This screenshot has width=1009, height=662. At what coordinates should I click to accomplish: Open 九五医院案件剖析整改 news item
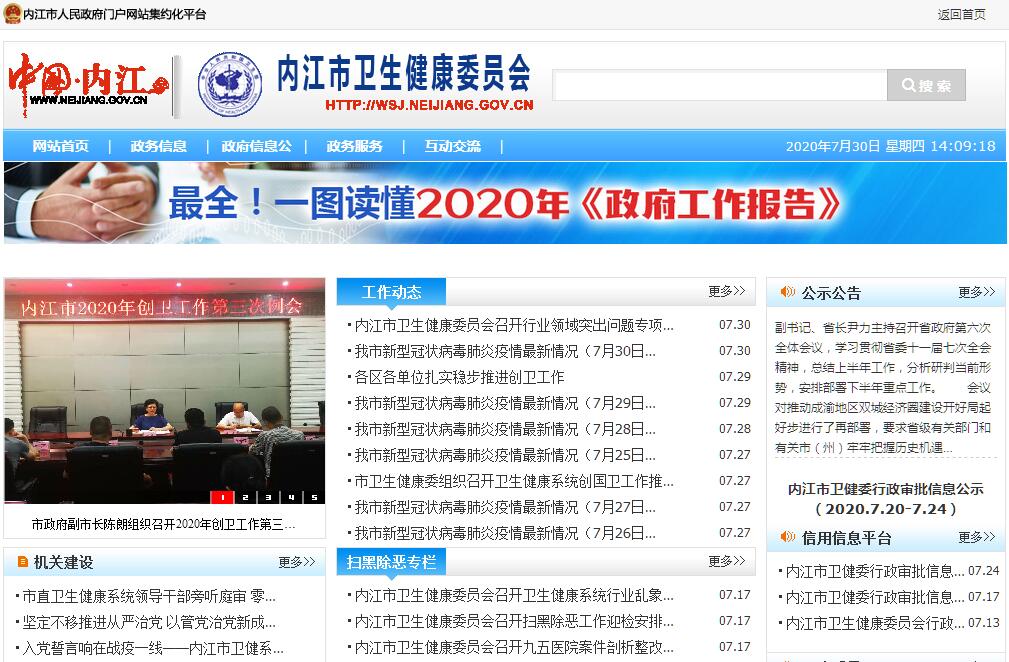point(514,647)
